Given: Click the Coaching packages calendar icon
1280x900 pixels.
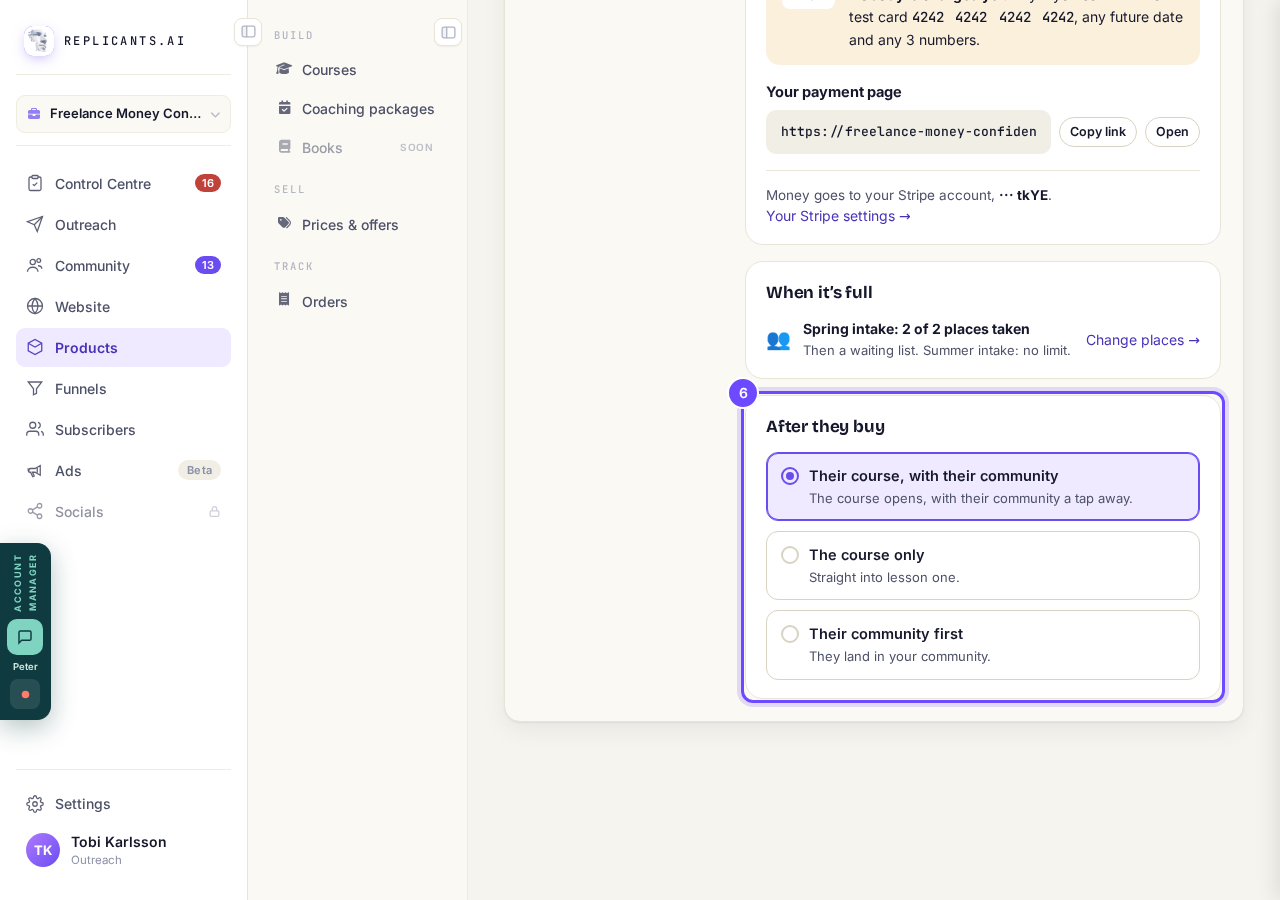Looking at the screenshot, I should [285, 108].
